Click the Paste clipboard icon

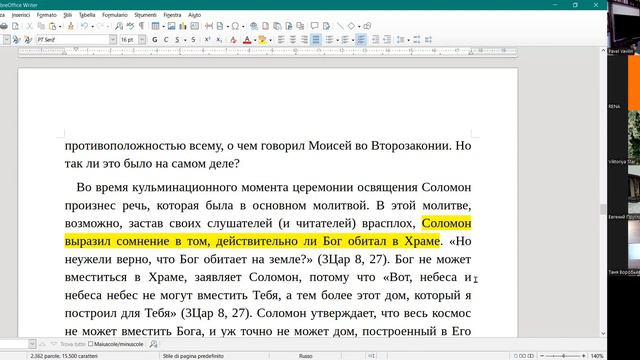(53, 26)
